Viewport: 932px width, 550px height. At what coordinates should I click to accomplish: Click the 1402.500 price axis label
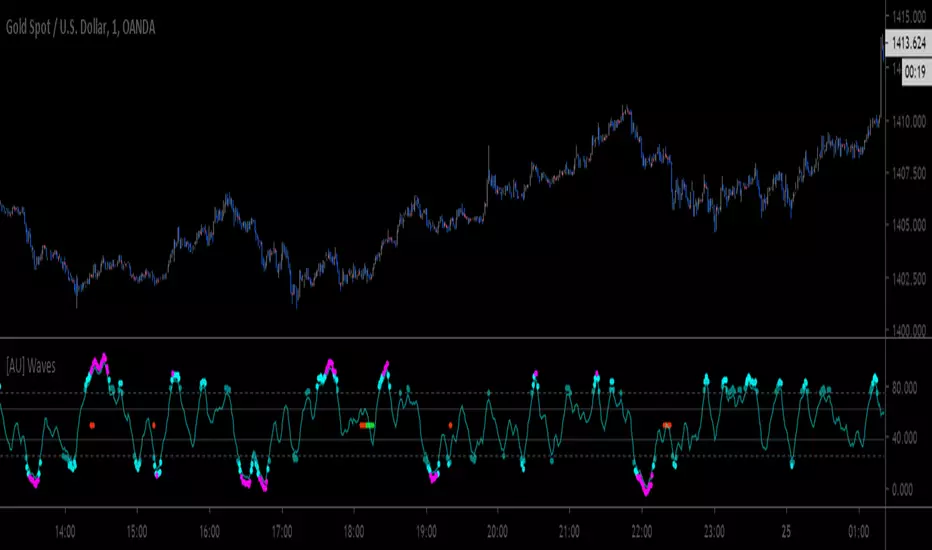point(909,278)
